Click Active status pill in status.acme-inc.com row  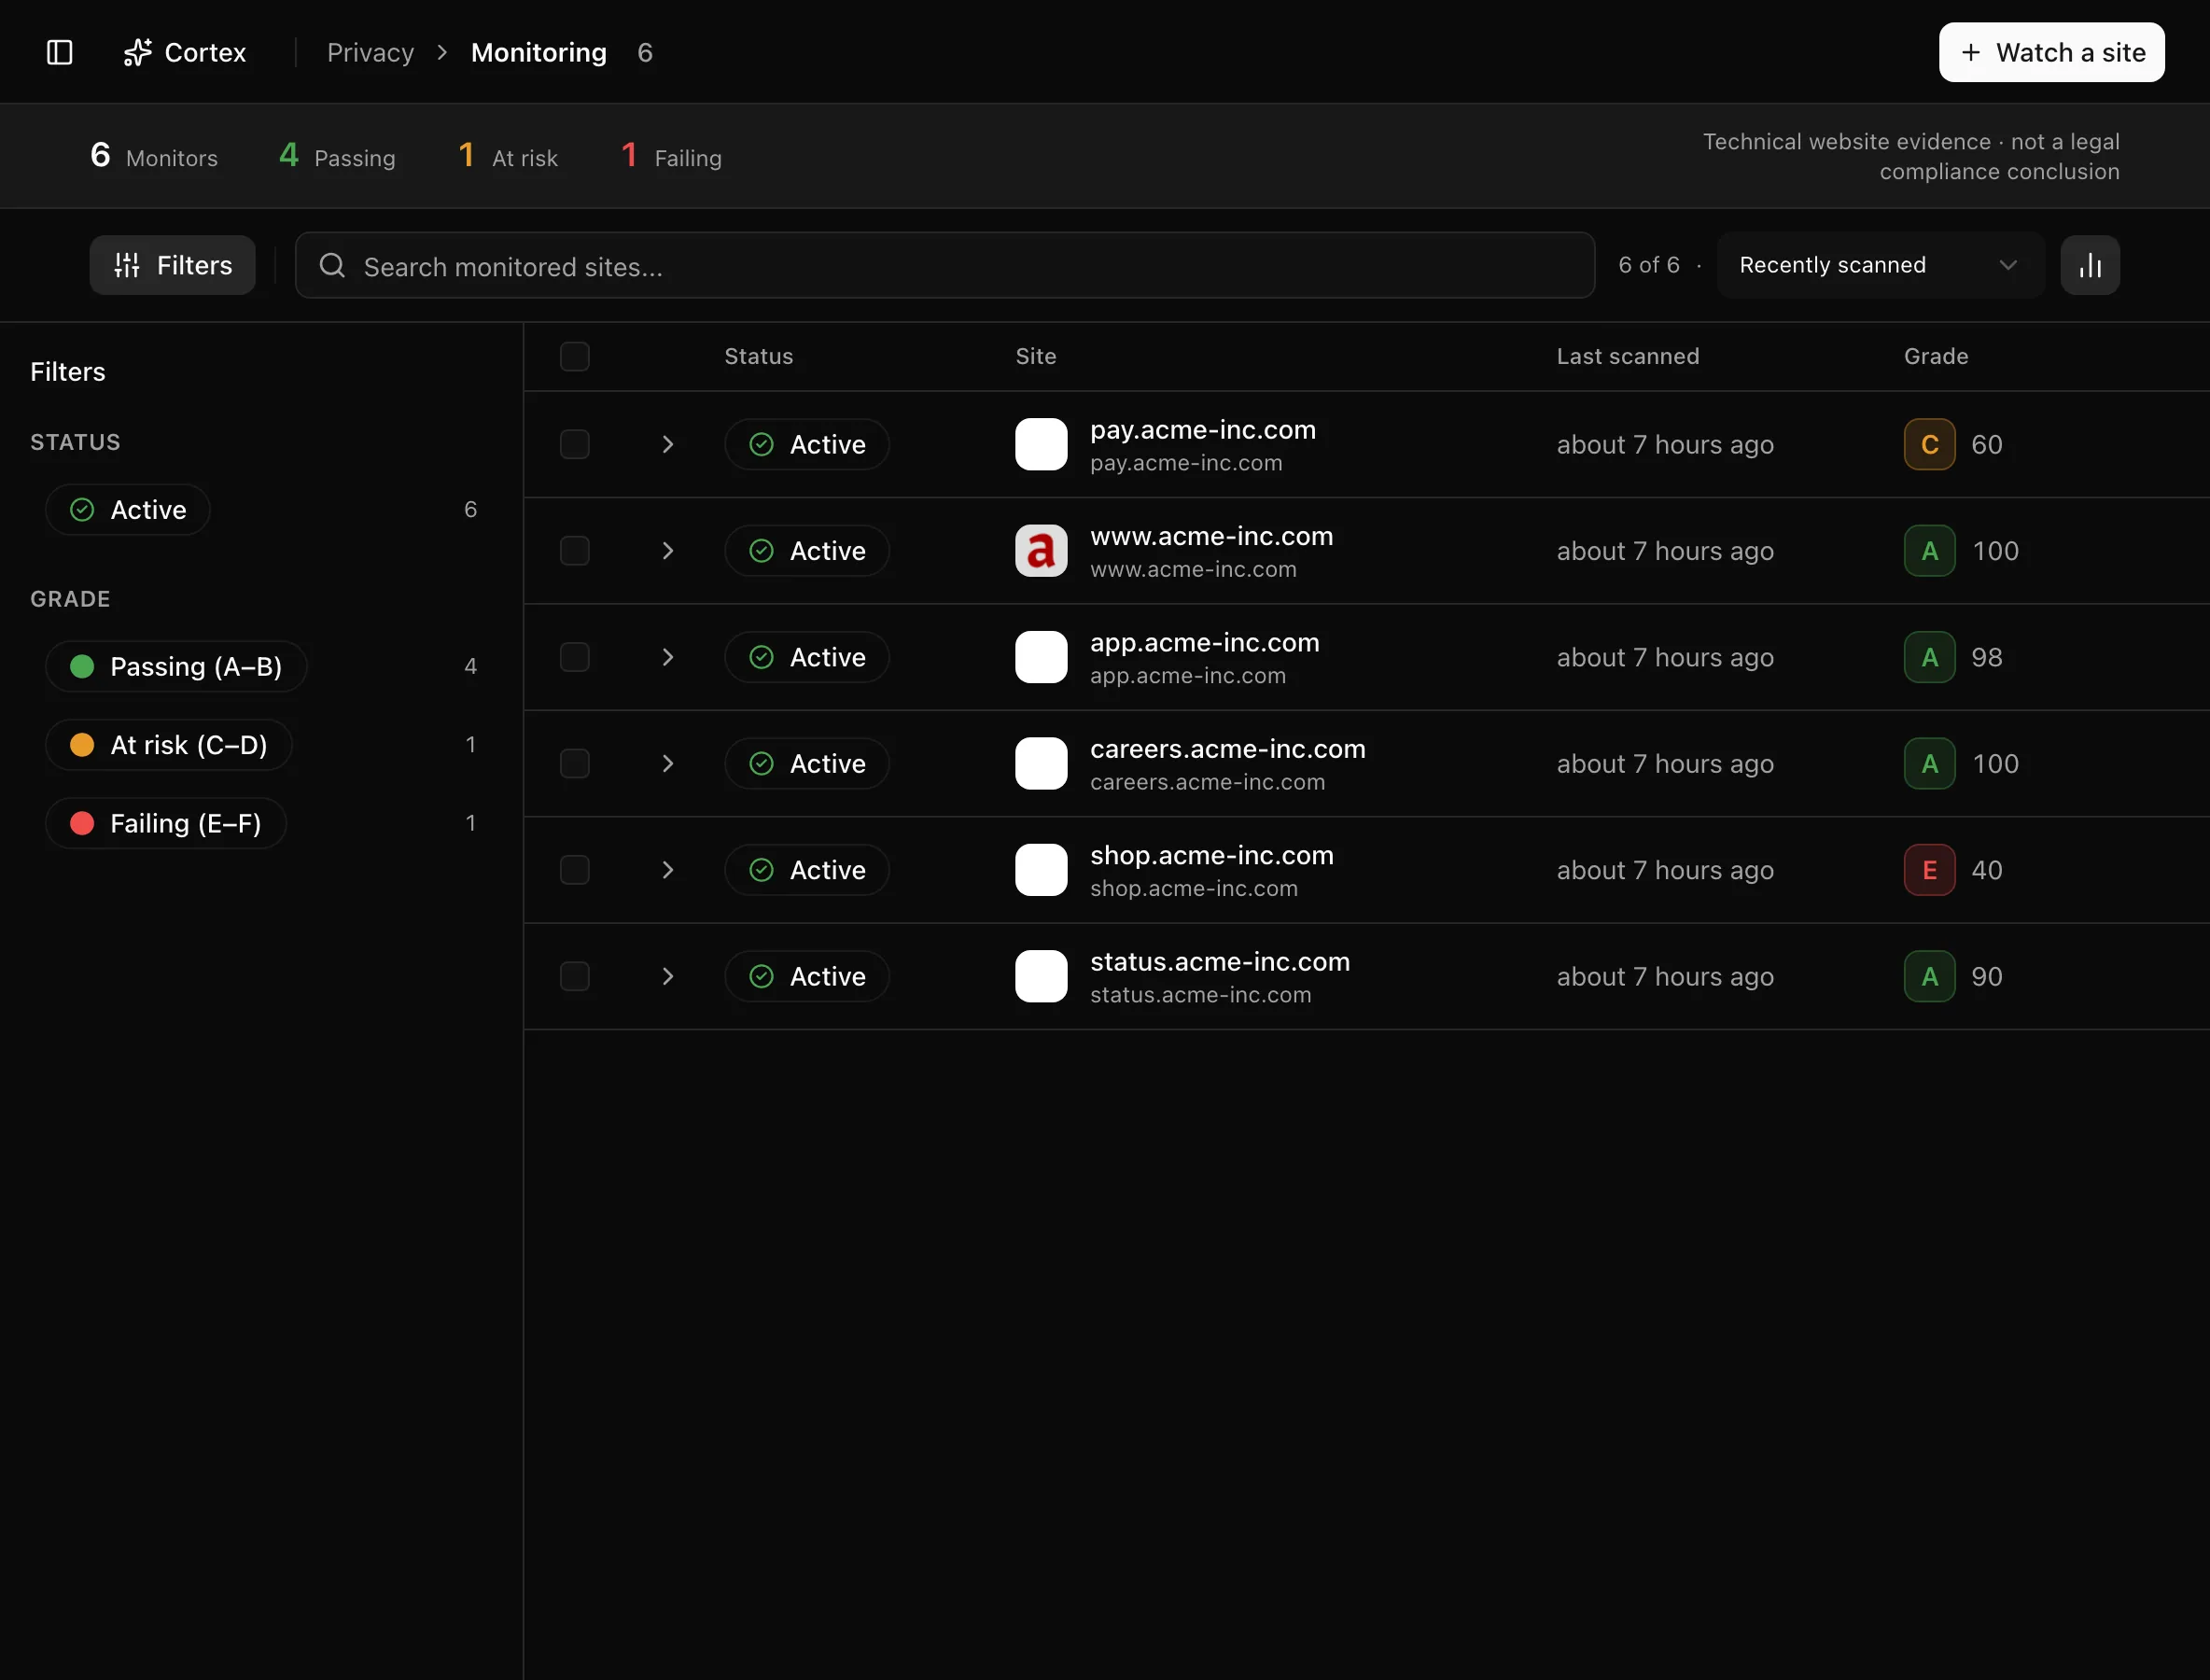(x=807, y=976)
